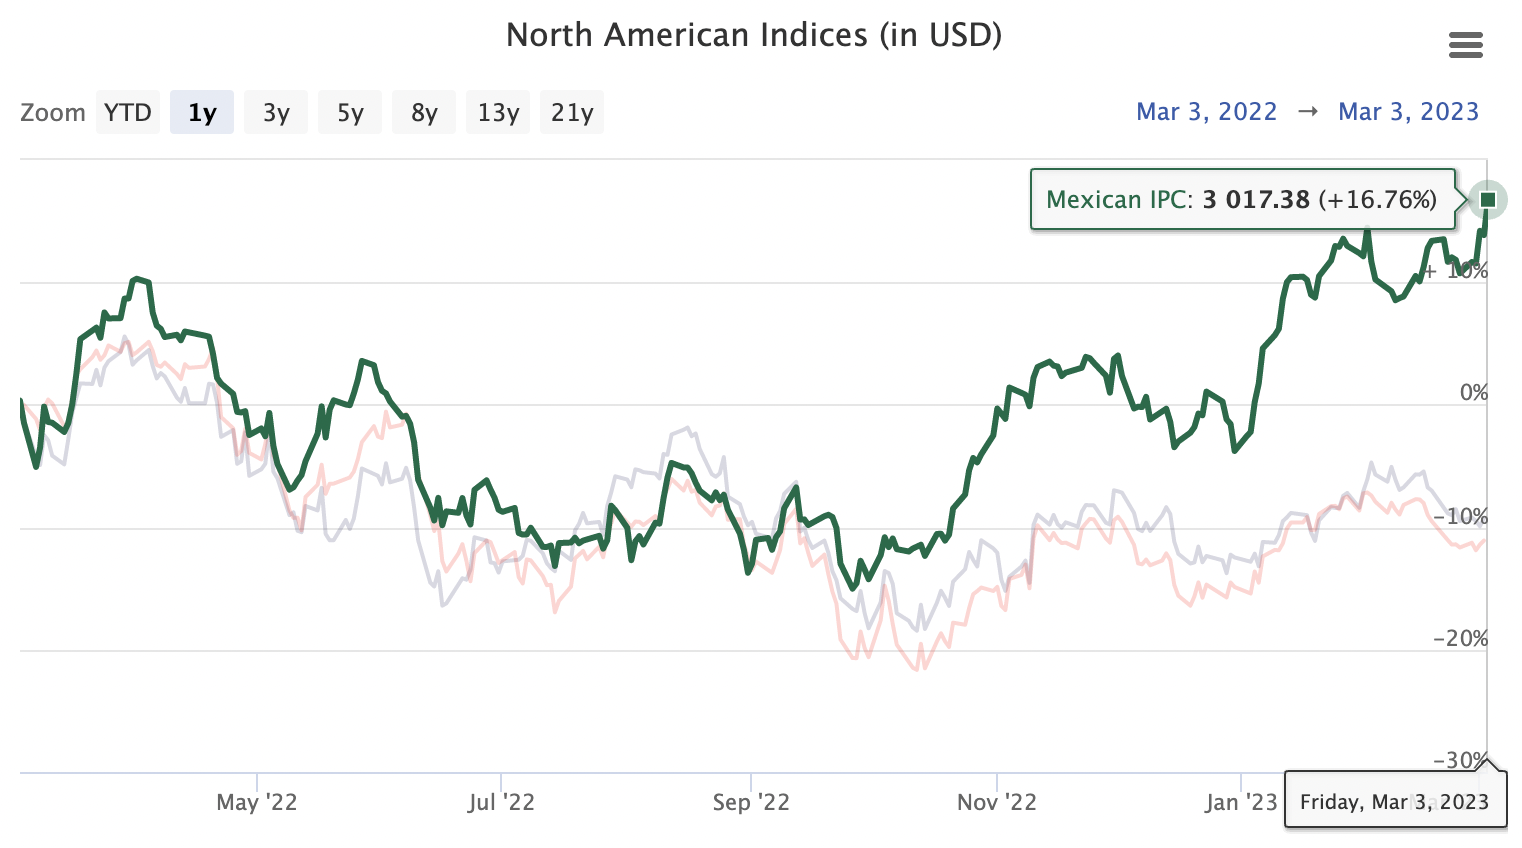Click the Friday, Mar 3, 2023 date tooltip
This screenshot has height=848, width=1522.
point(1394,802)
